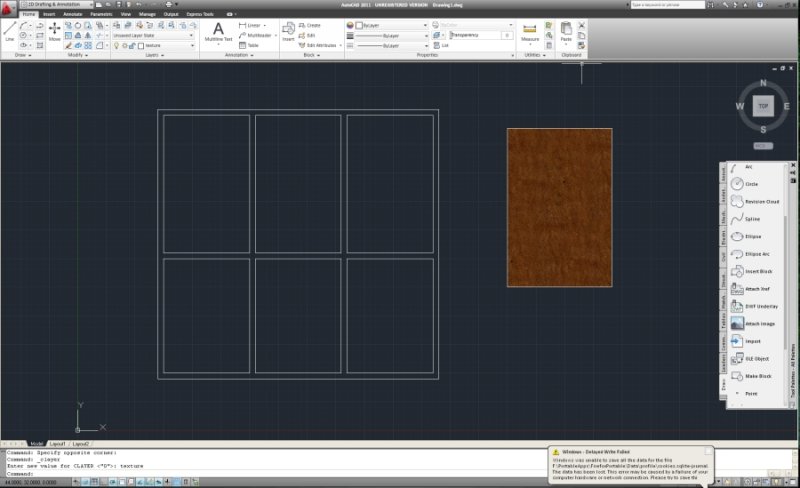Click the TOP face of the ViewCube
The height and width of the screenshot is (488, 800).
[763, 106]
